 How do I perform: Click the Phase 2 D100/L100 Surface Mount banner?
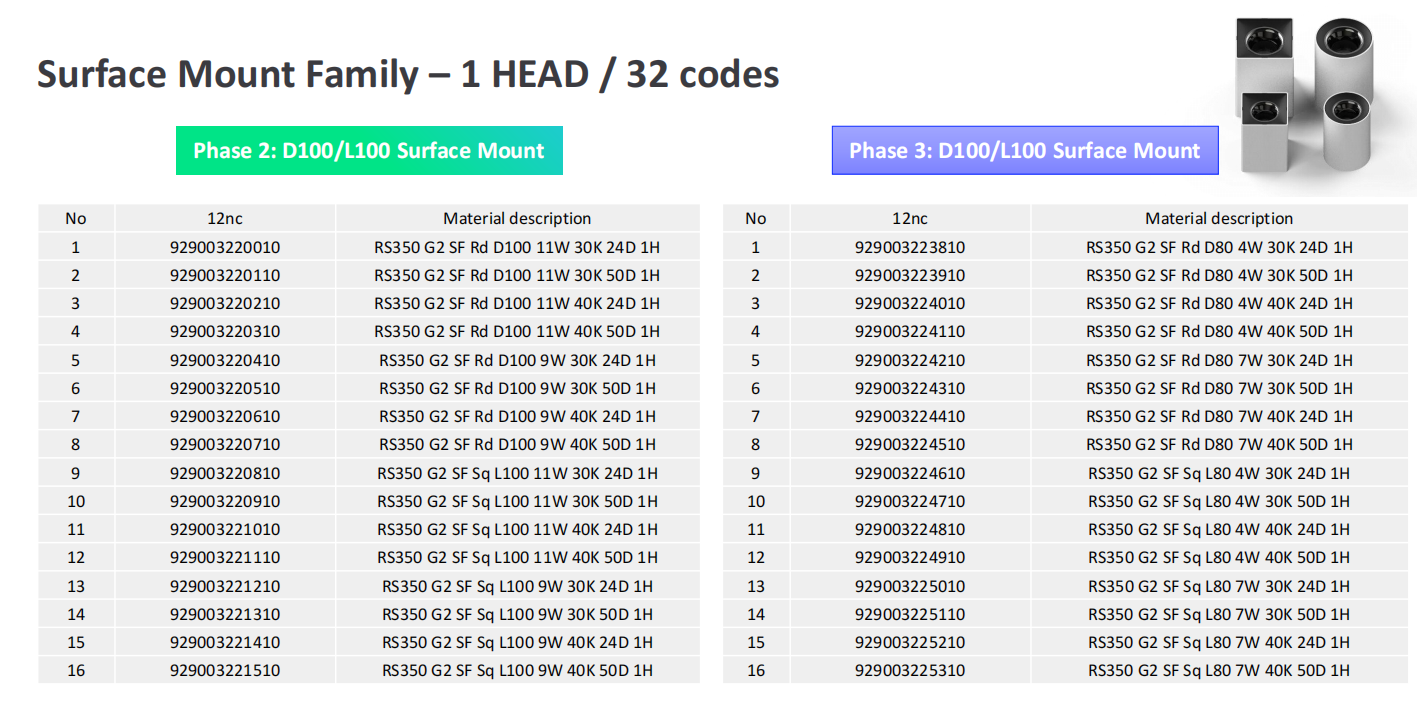(369, 151)
